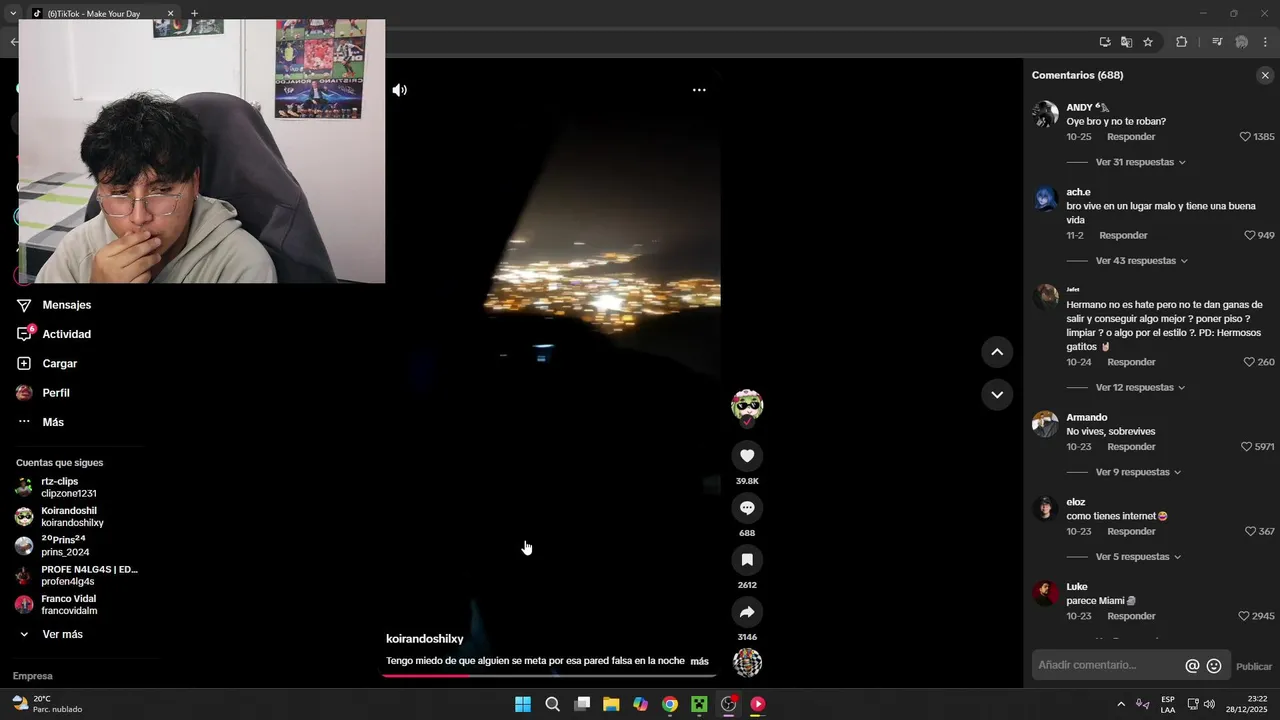Like ANDY's comment showing 1385
Image resolution: width=1280 pixels, height=720 pixels.
(1245, 137)
